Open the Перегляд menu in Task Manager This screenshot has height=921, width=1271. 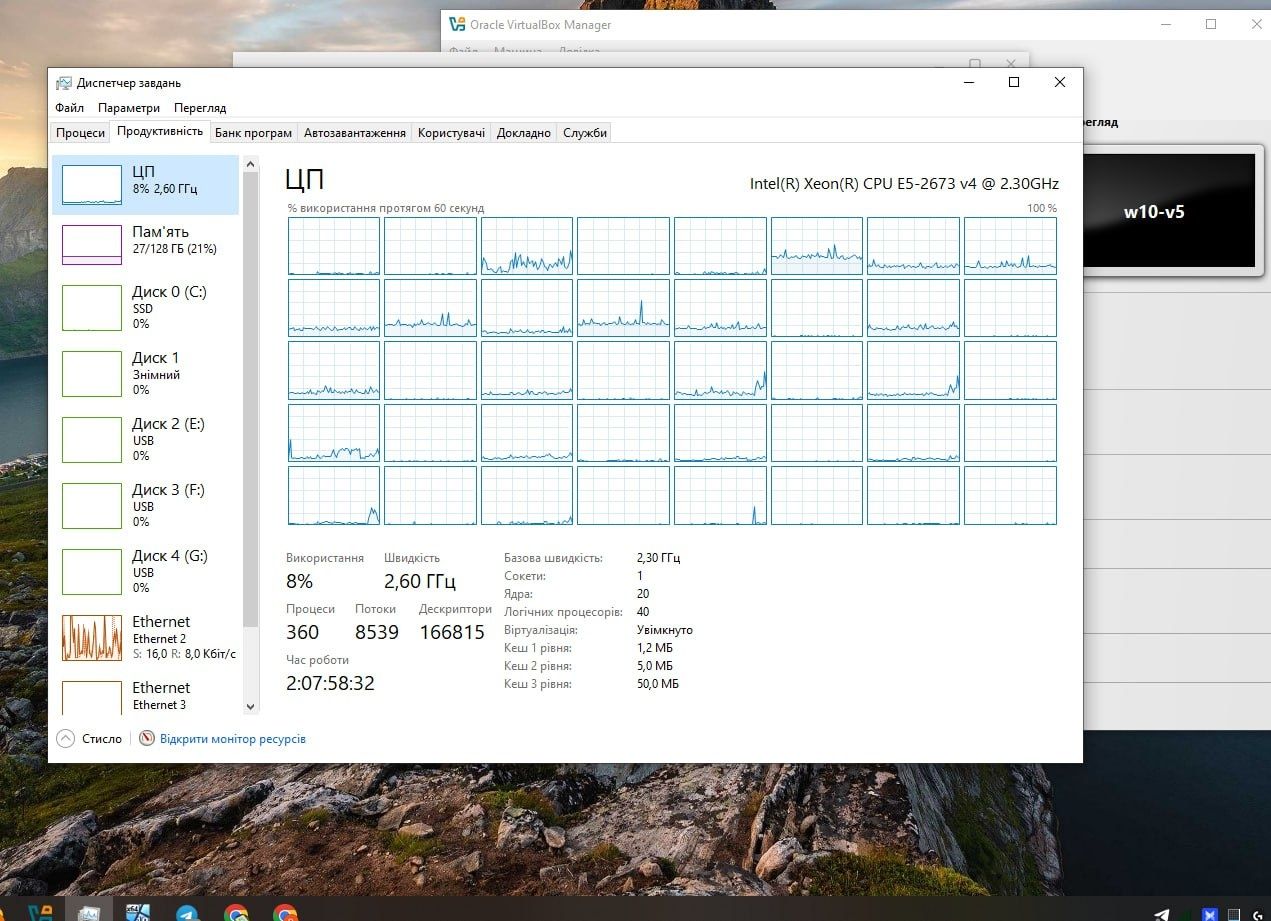pos(200,108)
